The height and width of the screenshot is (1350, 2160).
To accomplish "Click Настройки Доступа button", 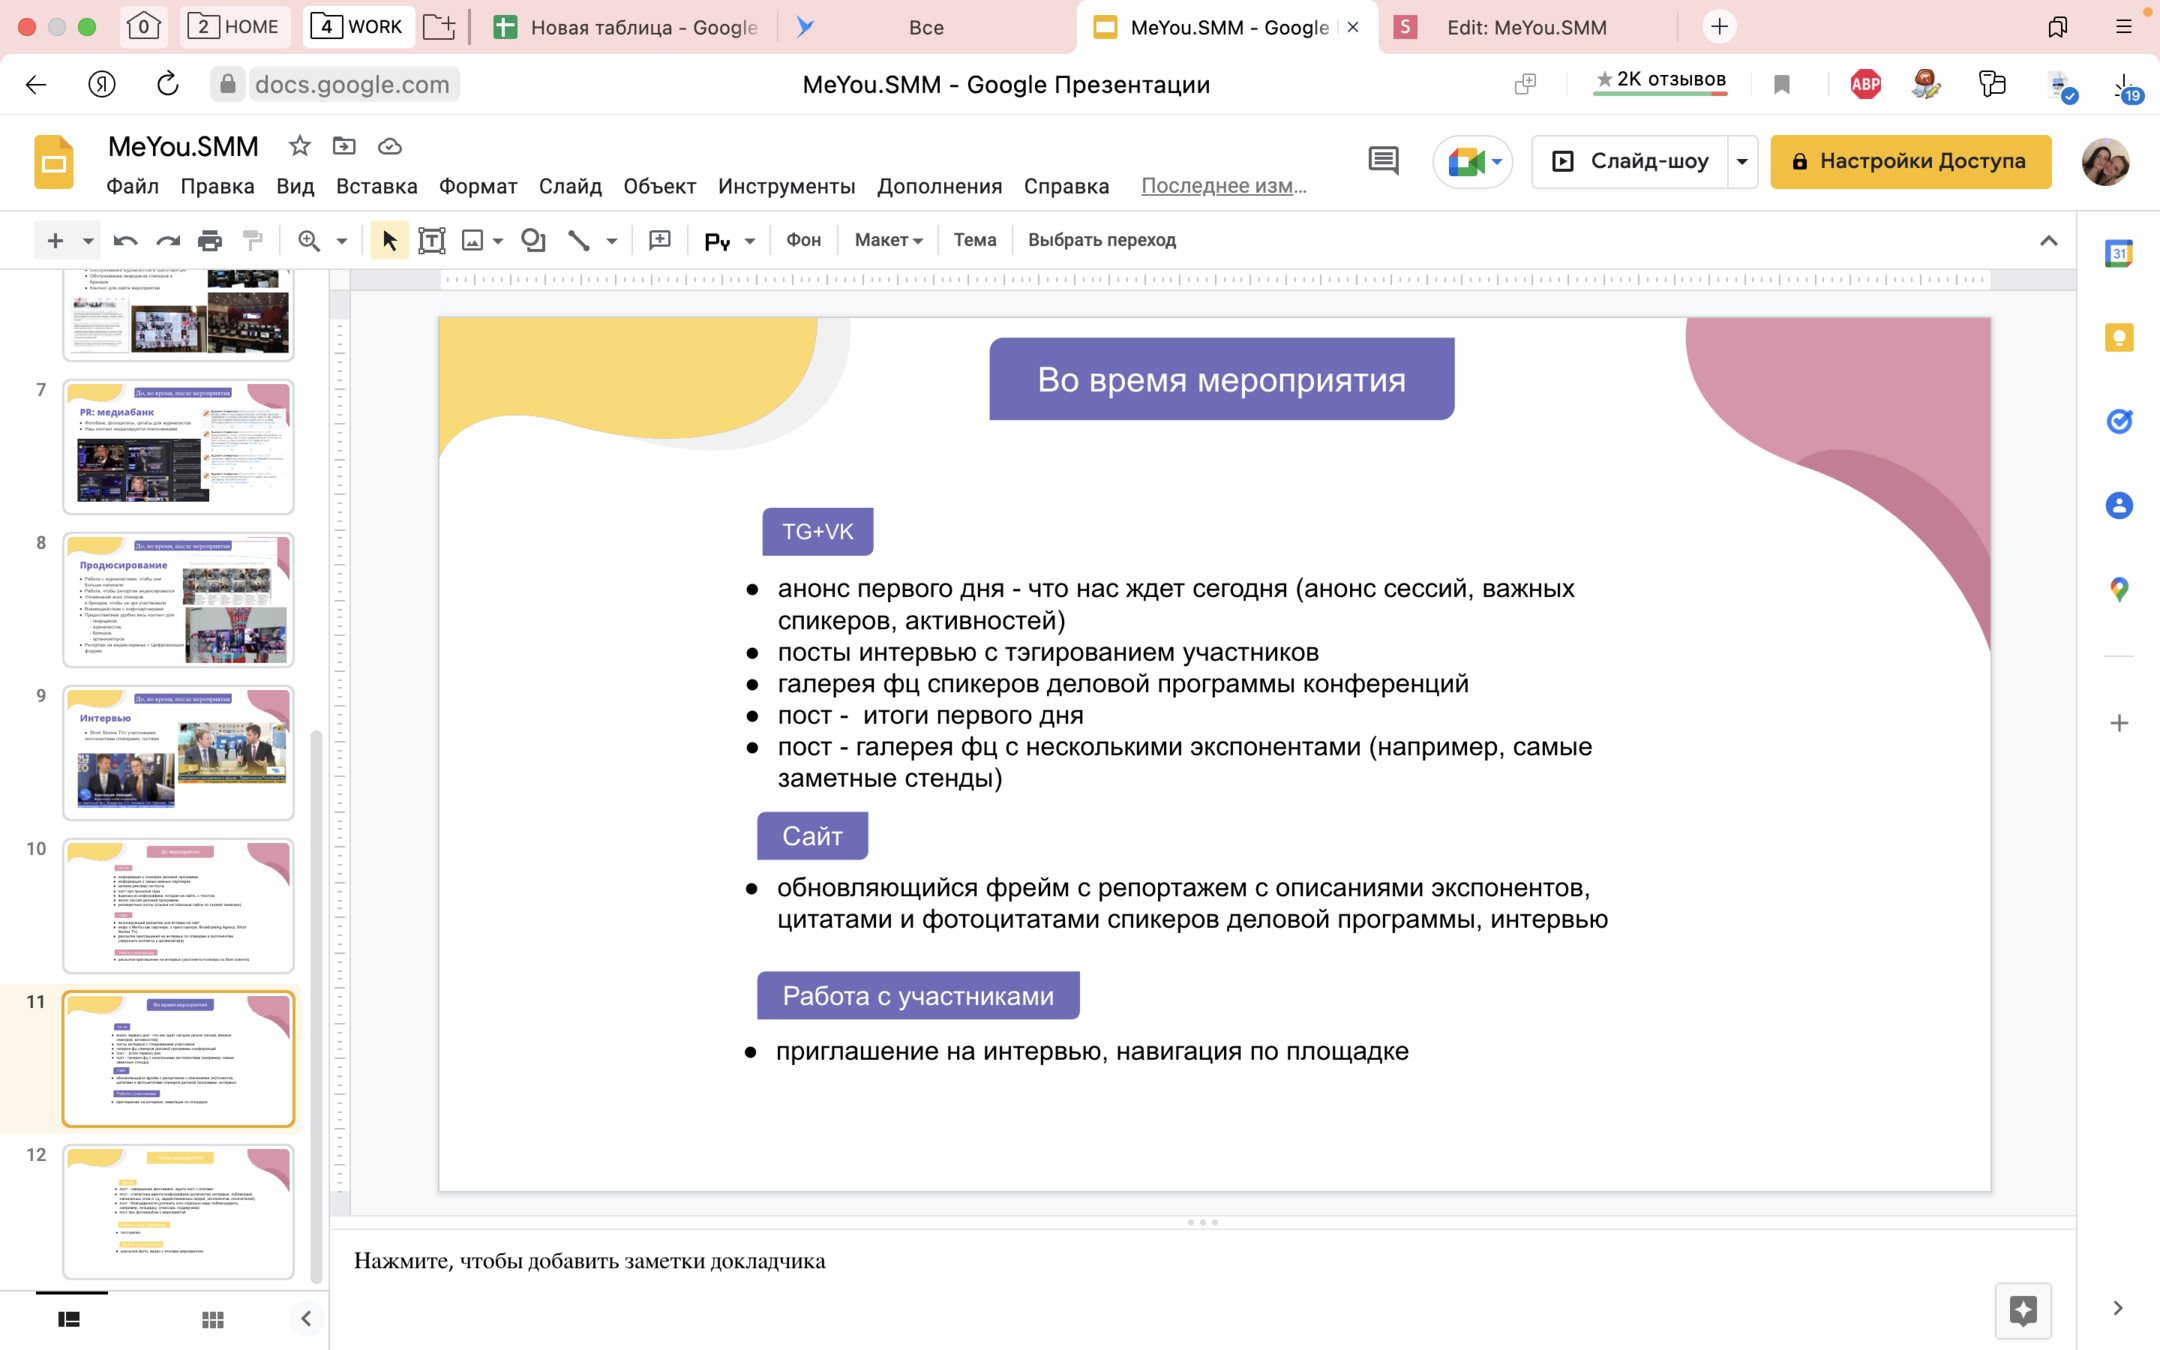I will [1910, 161].
